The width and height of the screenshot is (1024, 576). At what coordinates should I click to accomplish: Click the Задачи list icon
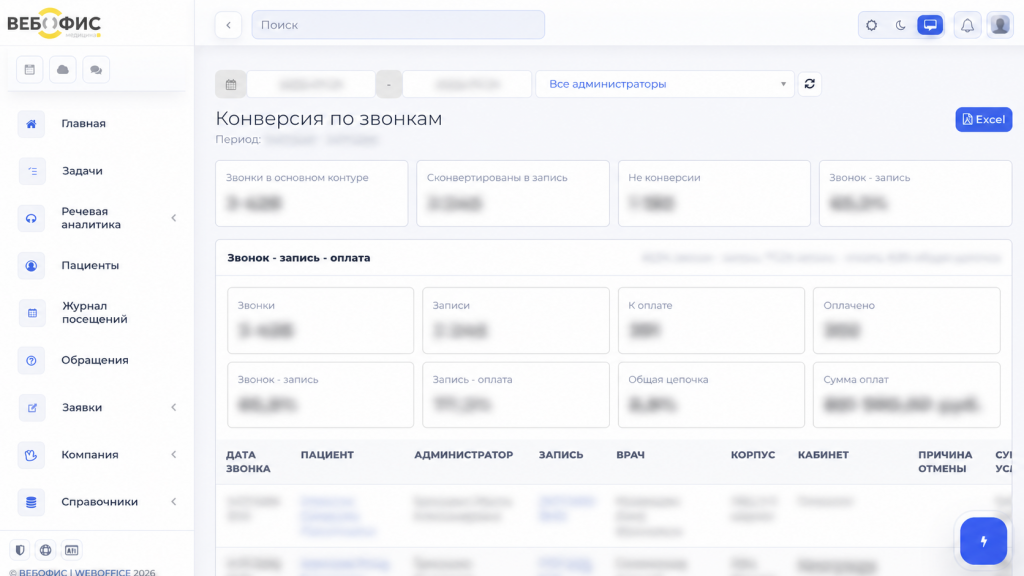coord(31,171)
